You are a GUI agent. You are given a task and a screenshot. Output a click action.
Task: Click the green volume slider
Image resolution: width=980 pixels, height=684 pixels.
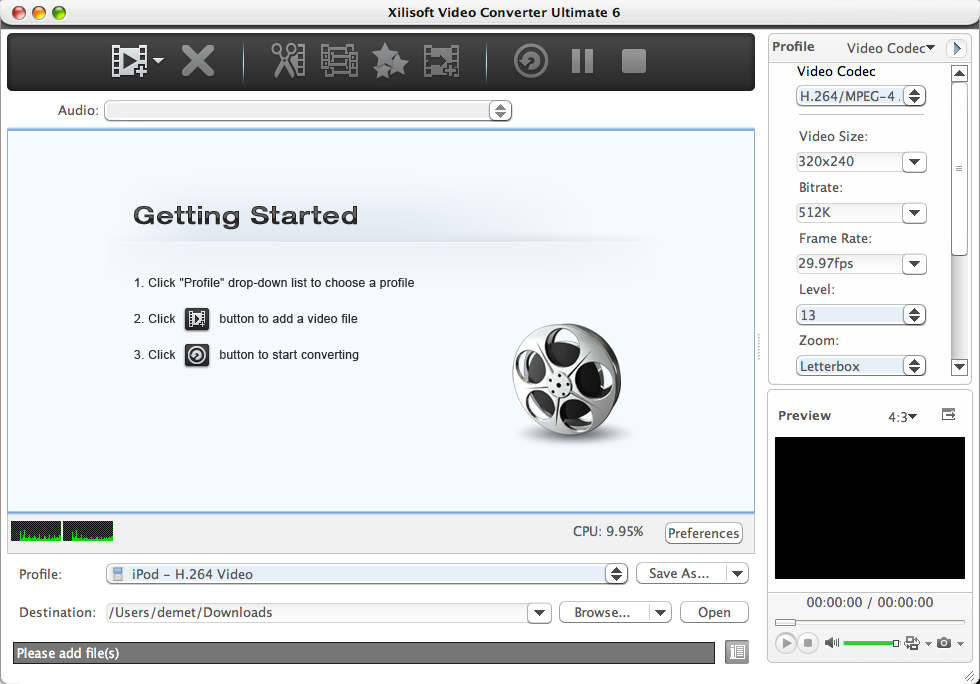coord(871,643)
